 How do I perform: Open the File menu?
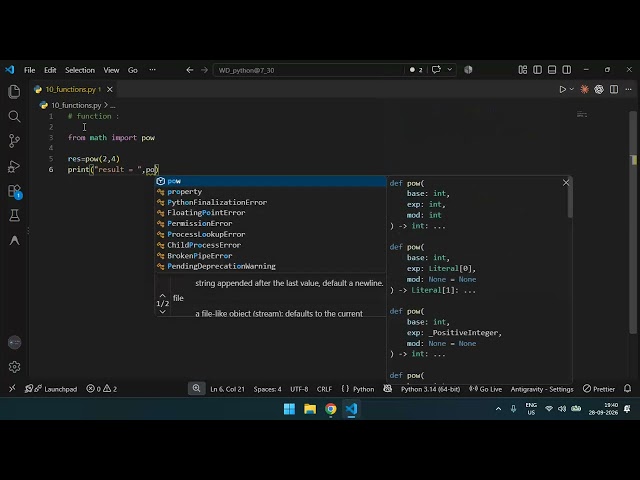click(x=29, y=70)
